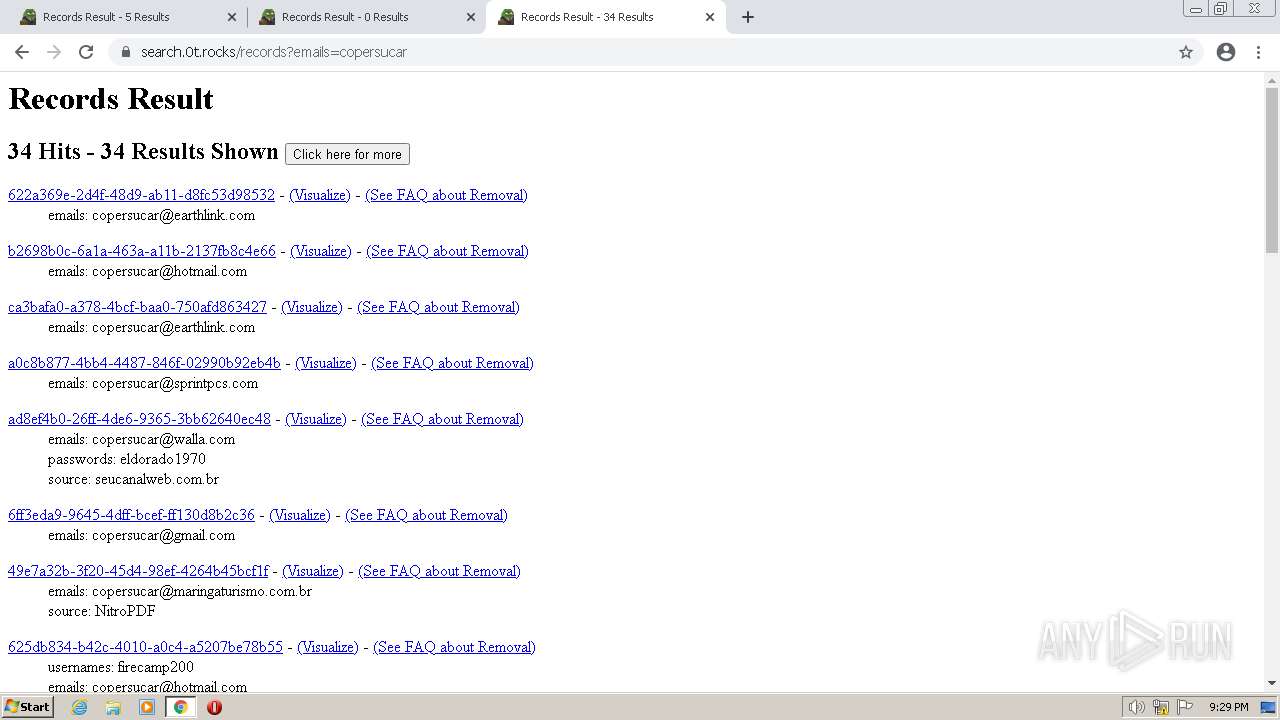Open removal FAQ for record ca3bafa0
The width and height of the screenshot is (1280, 720).
438,307
